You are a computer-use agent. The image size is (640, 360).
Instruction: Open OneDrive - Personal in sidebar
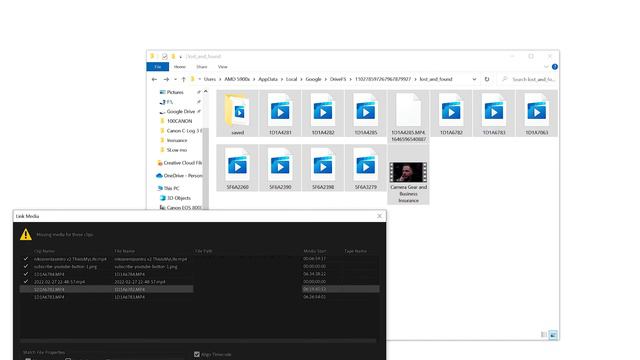pyautogui.click(x=180, y=176)
